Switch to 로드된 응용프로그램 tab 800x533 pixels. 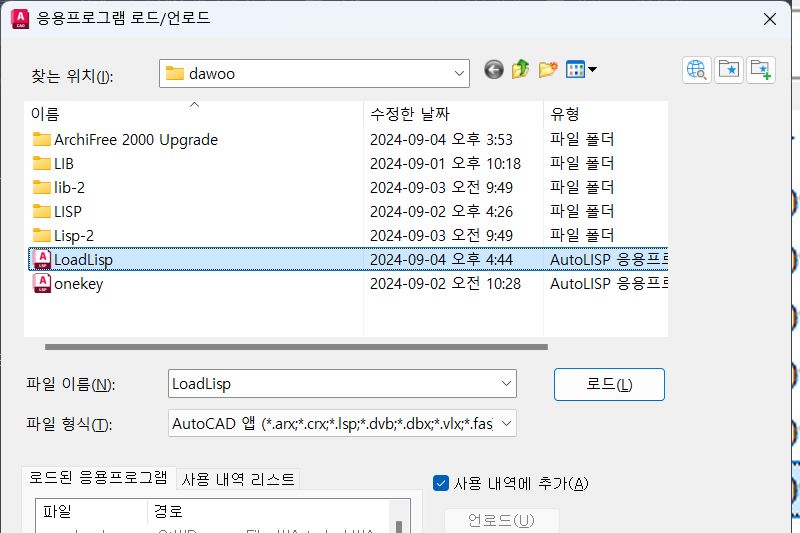[98, 478]
